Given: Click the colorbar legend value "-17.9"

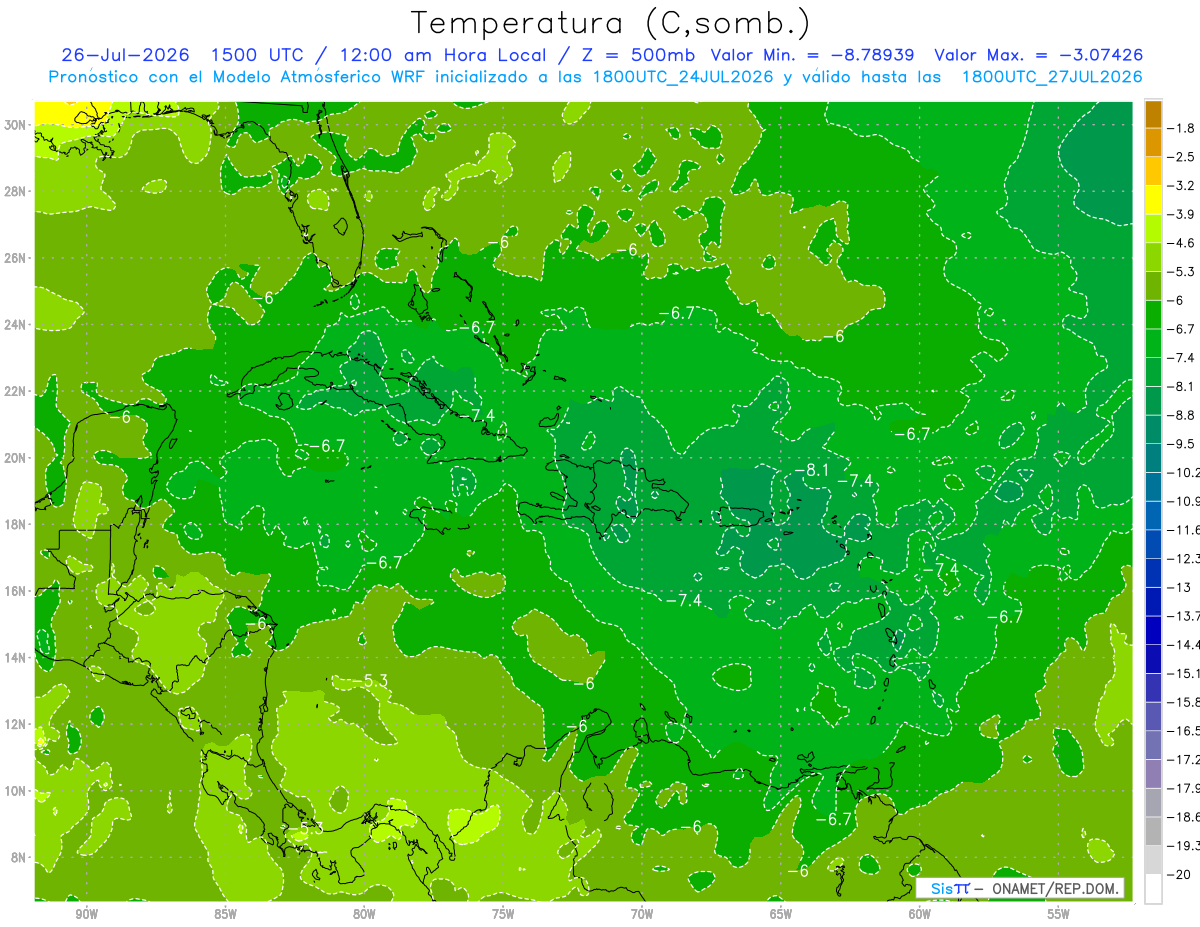Looking at the screenshot, I should (x=1184, y=788).
